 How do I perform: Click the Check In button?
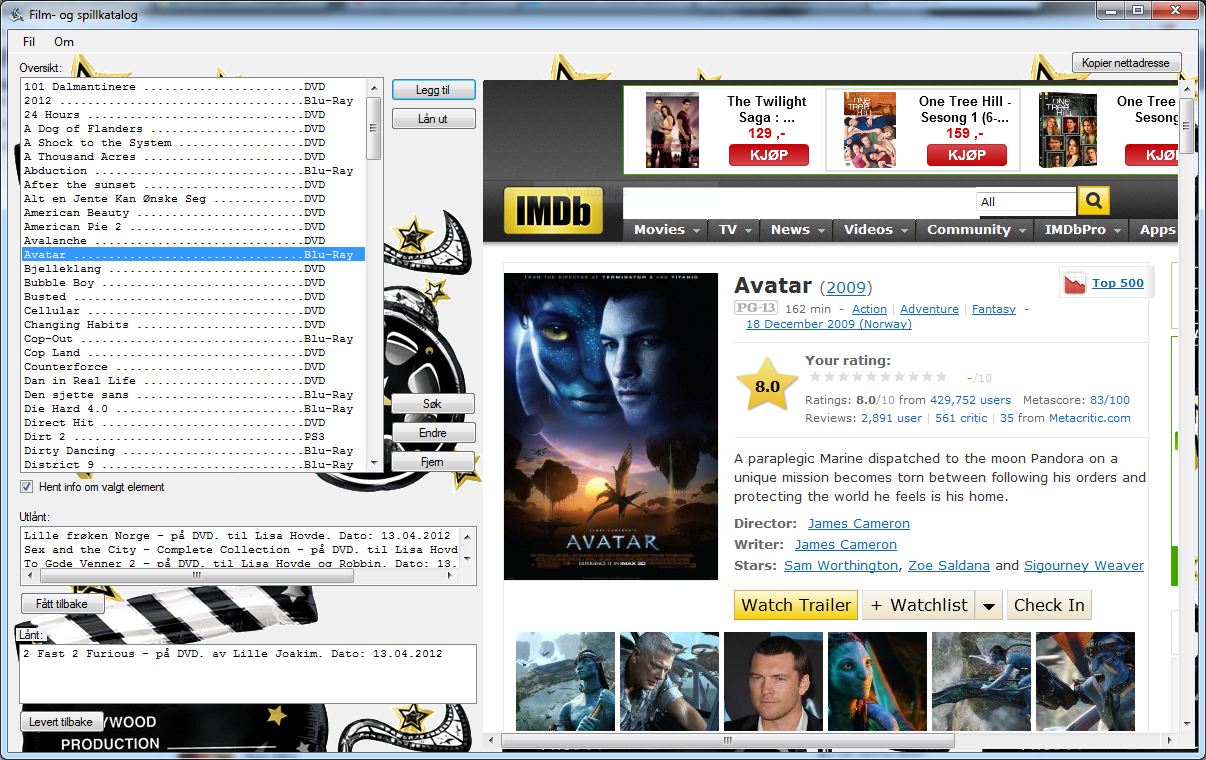point(1048,605)
